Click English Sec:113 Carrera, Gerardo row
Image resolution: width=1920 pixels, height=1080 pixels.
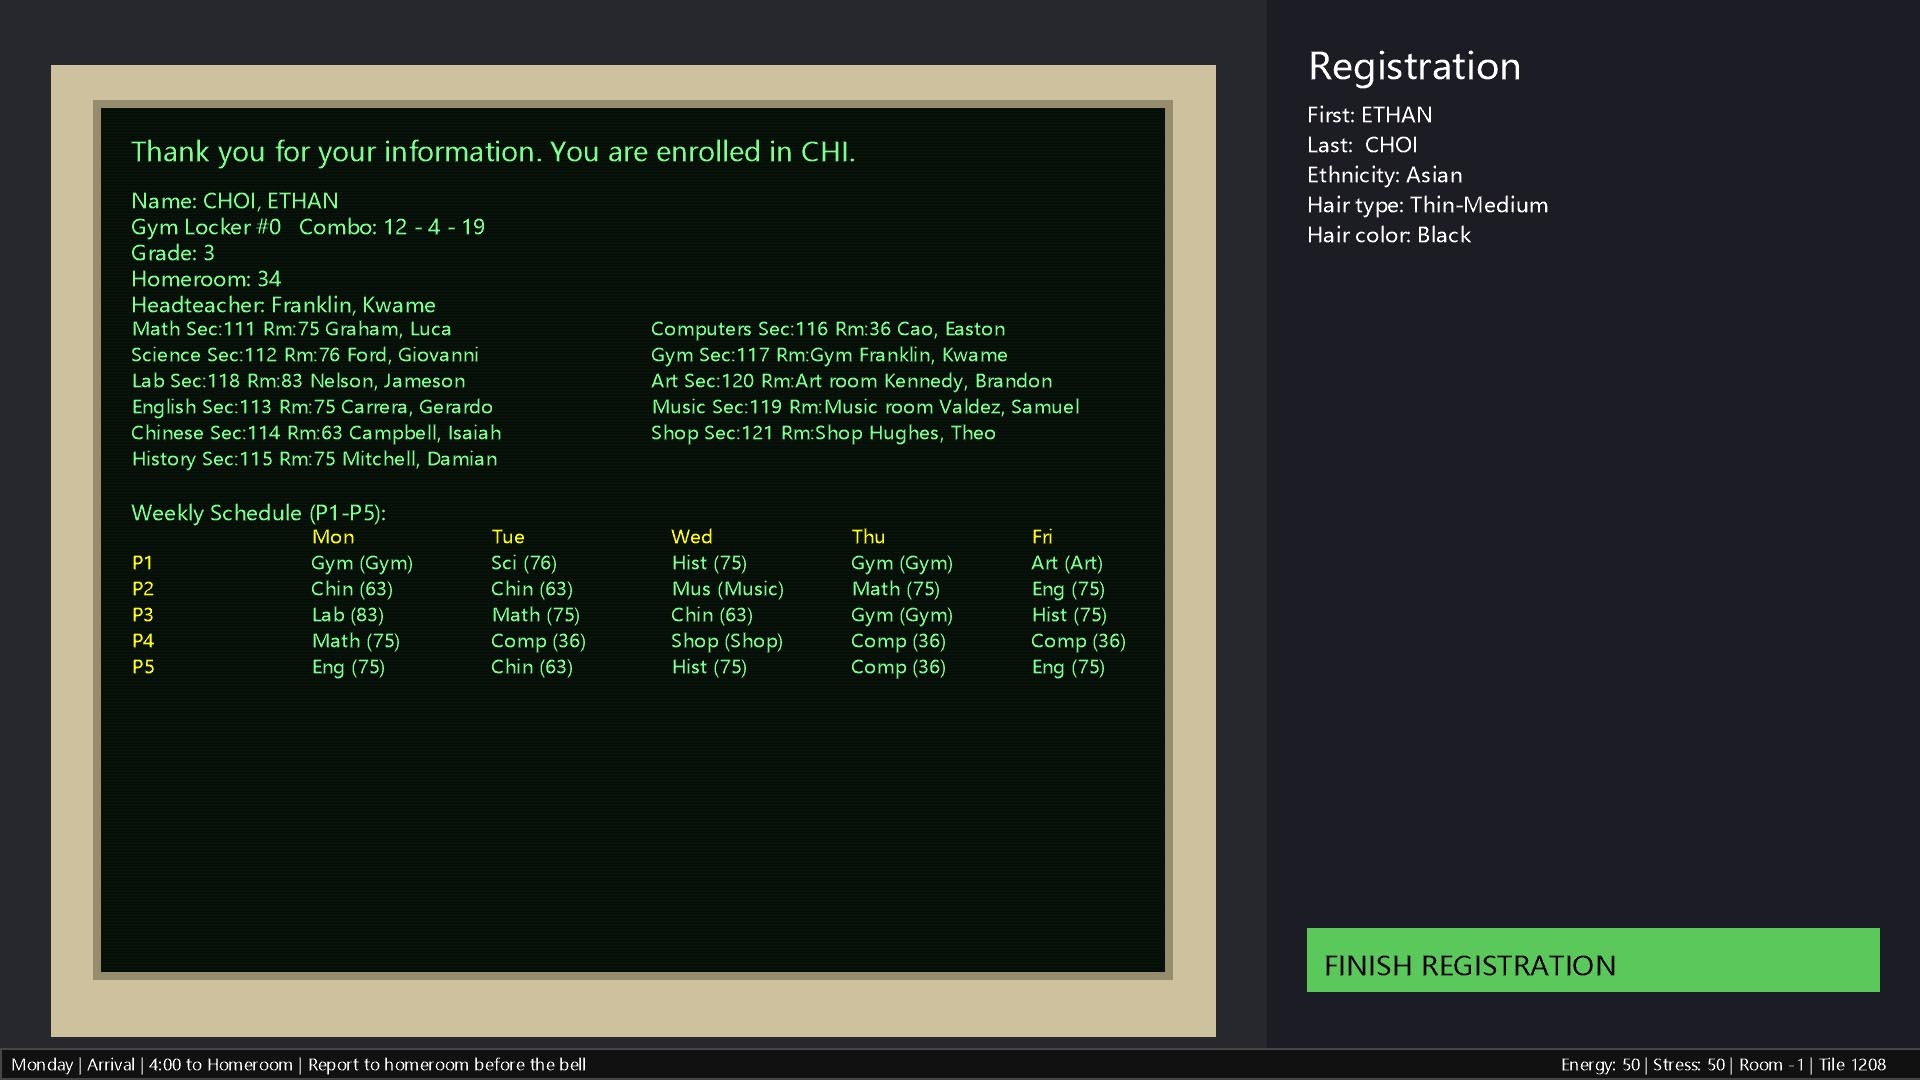tap(312, 407)
